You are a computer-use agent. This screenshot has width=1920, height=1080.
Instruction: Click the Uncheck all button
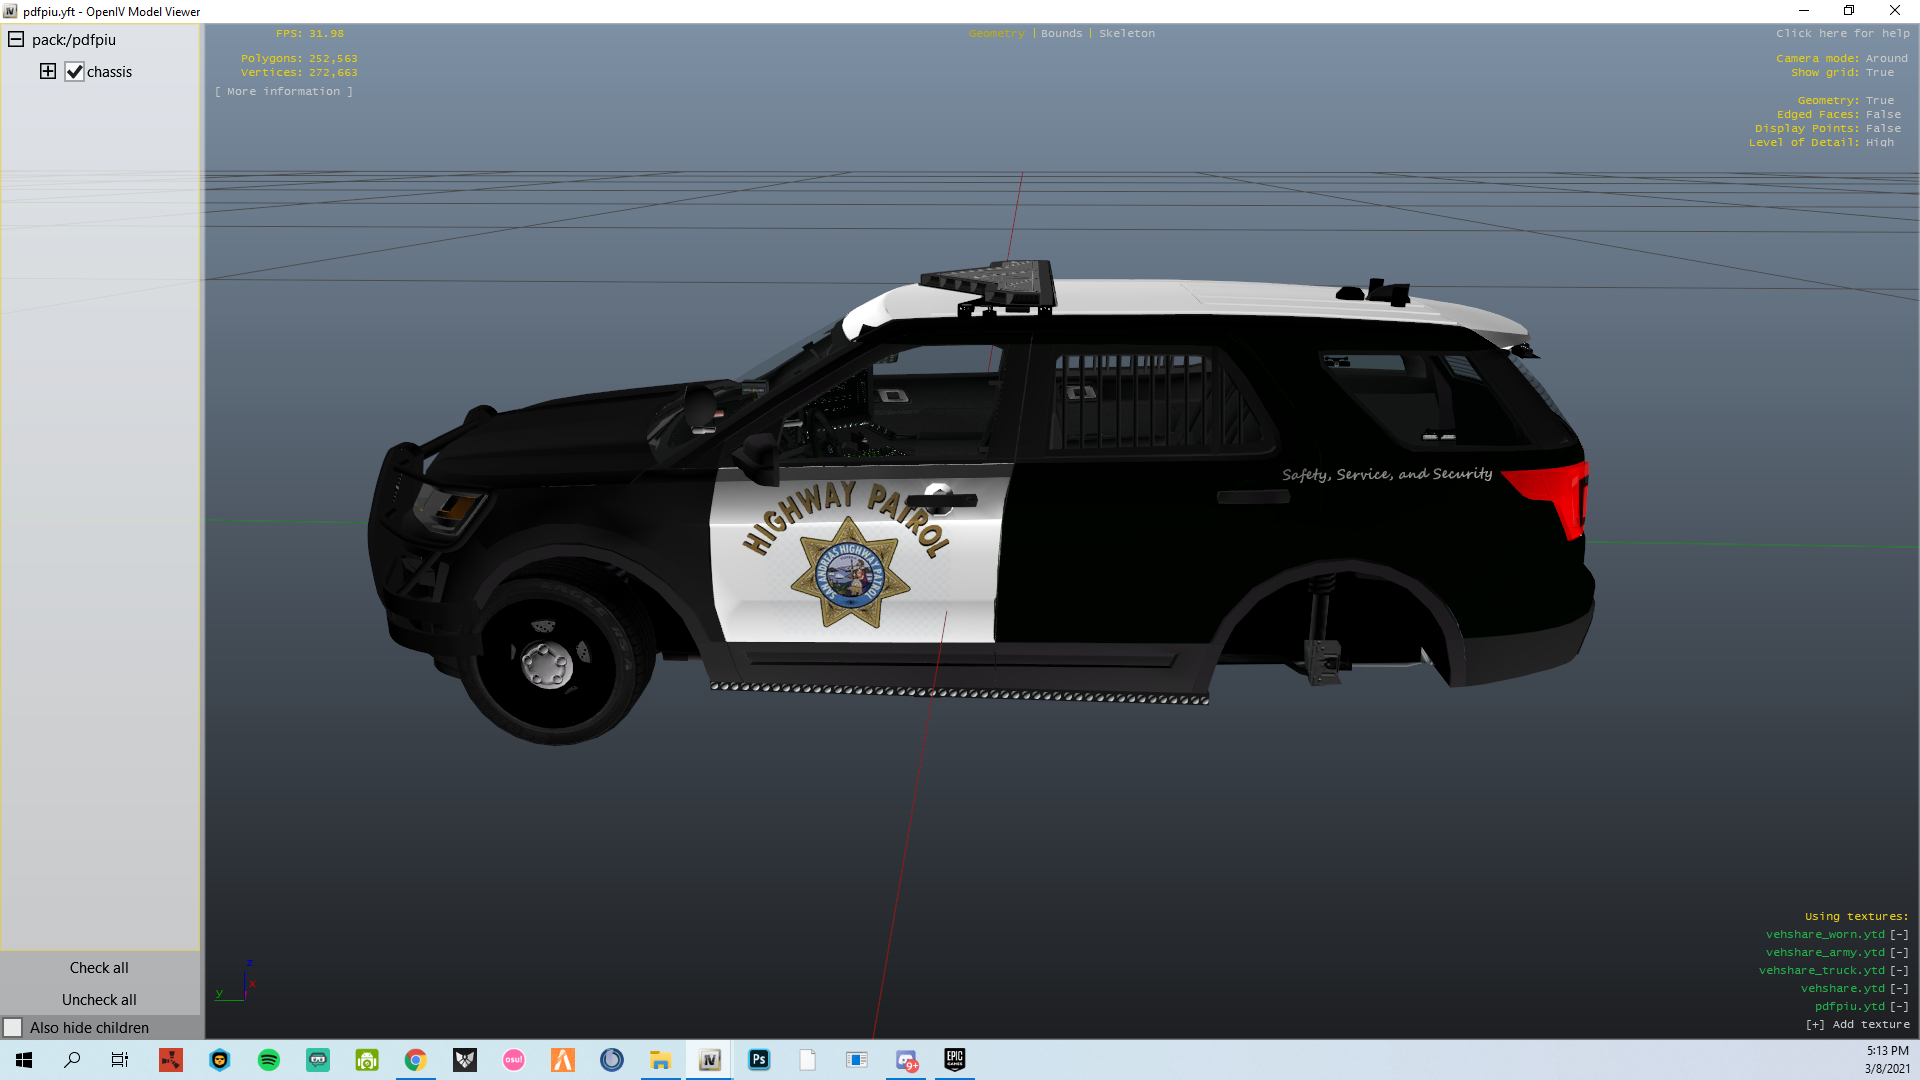[99, 1000]
